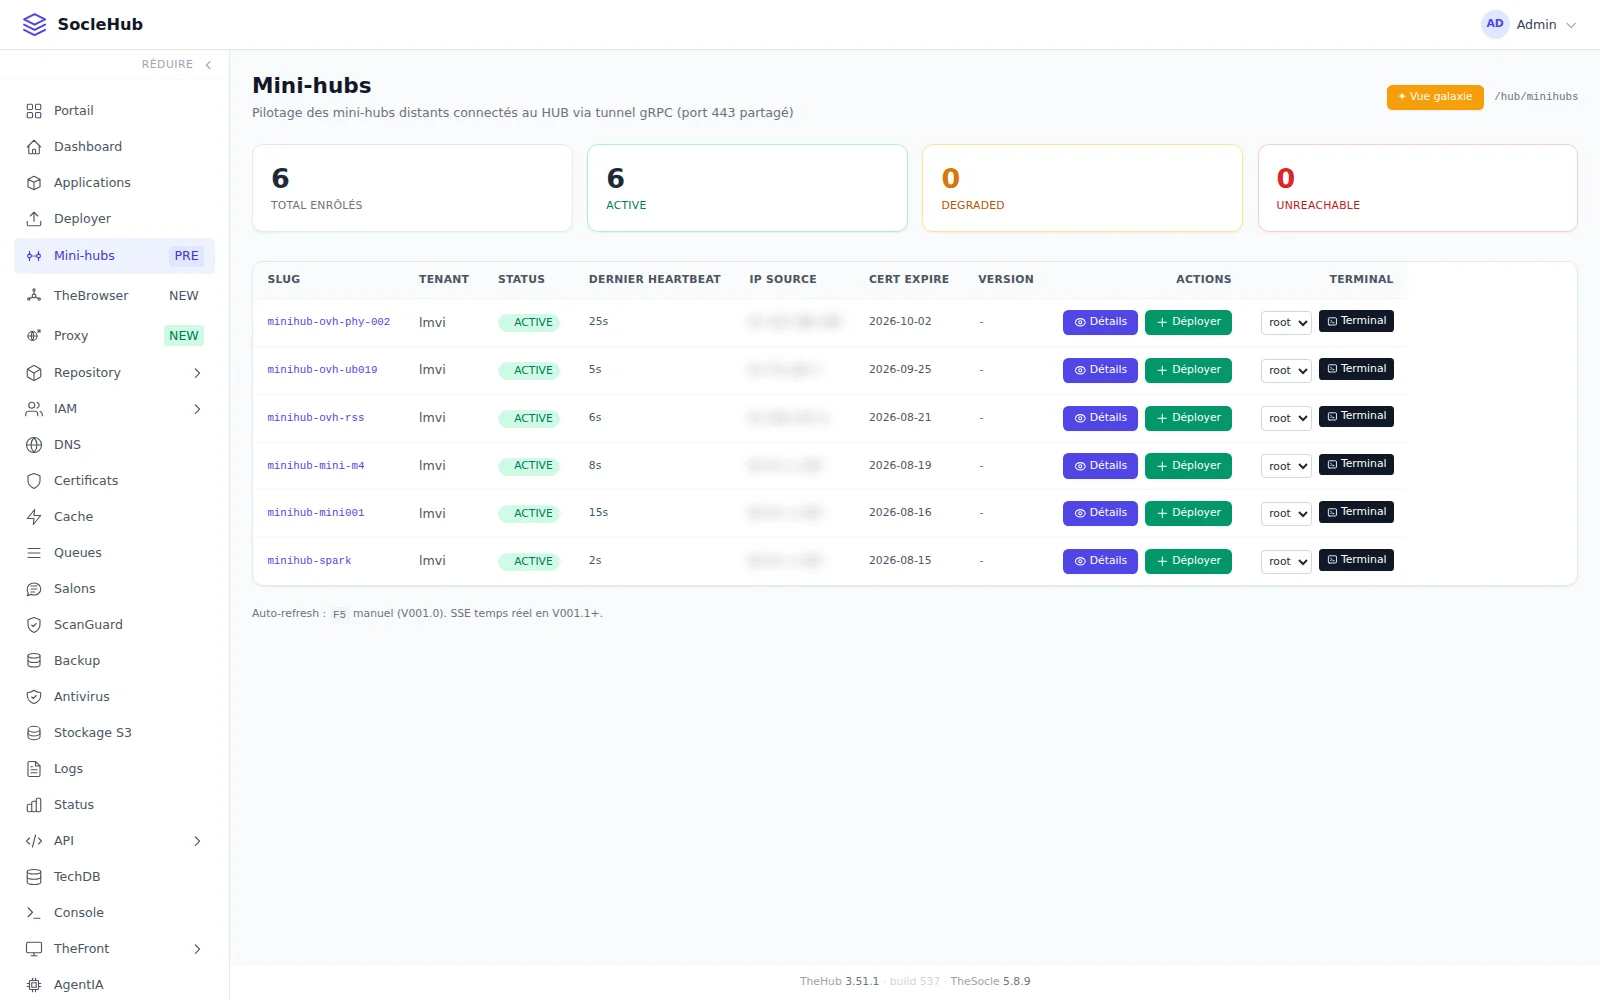Viewport: 1600px width, 1000px height.
Task: Click the TOTAL ENRÔLÉS counter card
Action: (x=412, y=188)
